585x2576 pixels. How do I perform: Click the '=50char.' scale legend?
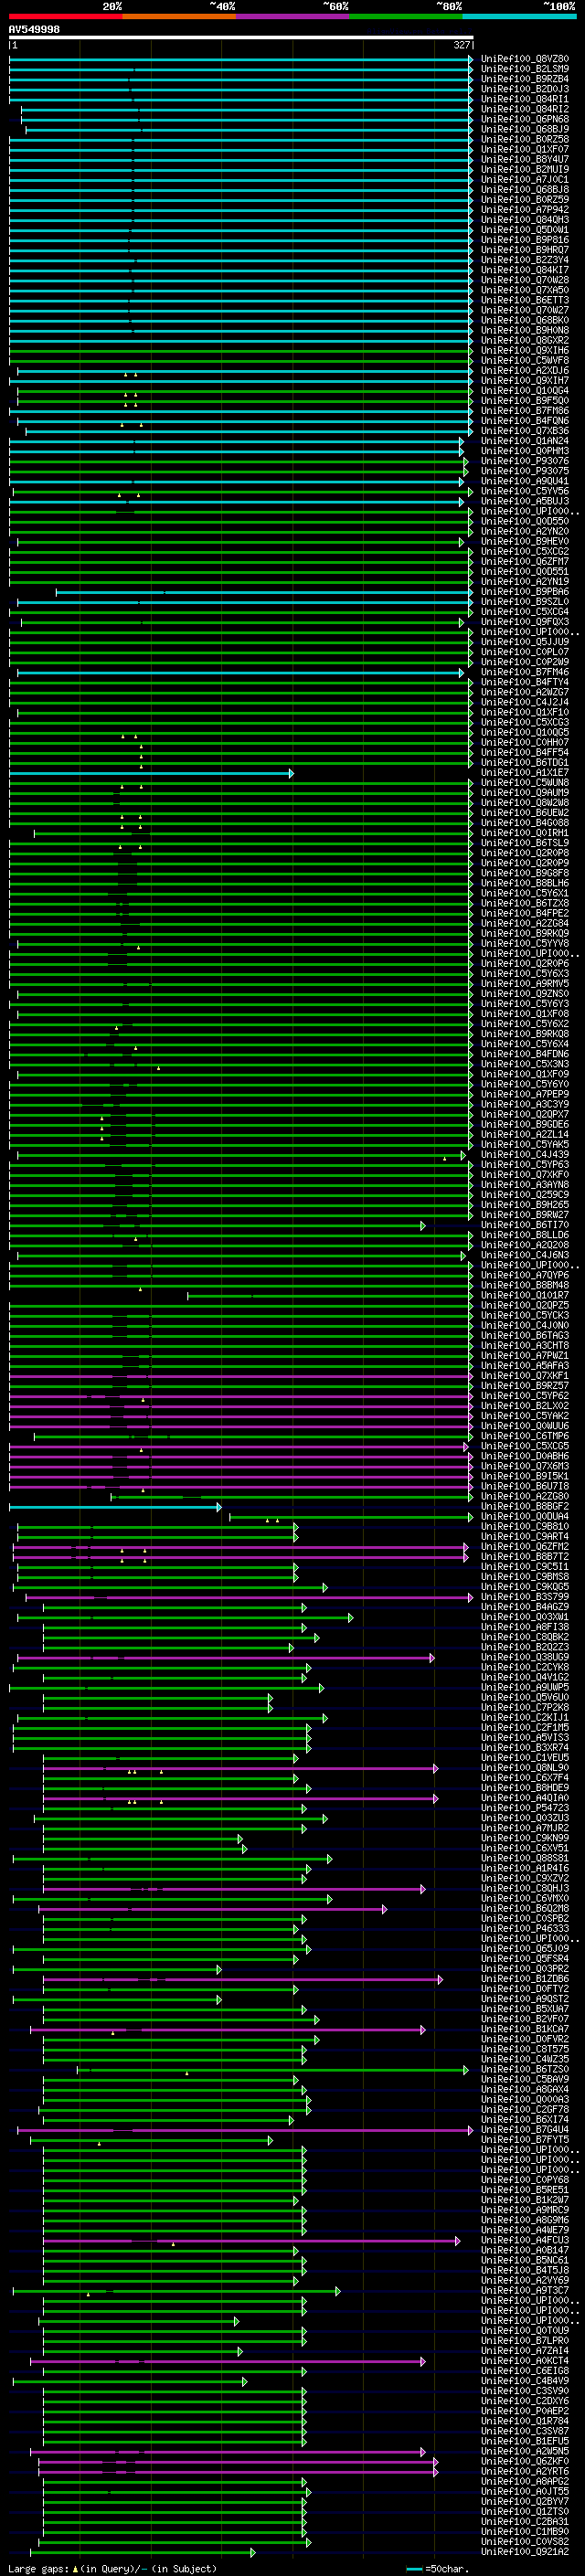click(438, 2568)
